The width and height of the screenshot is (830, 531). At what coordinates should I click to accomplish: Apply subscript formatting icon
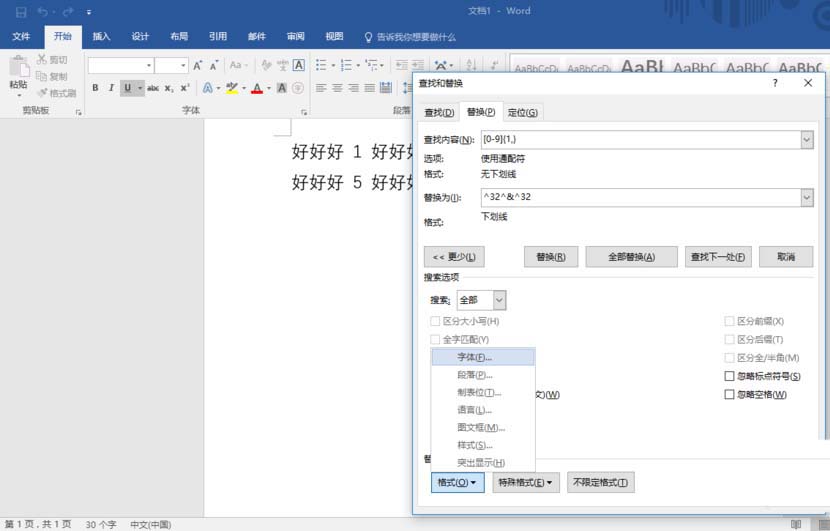(169, 88)
